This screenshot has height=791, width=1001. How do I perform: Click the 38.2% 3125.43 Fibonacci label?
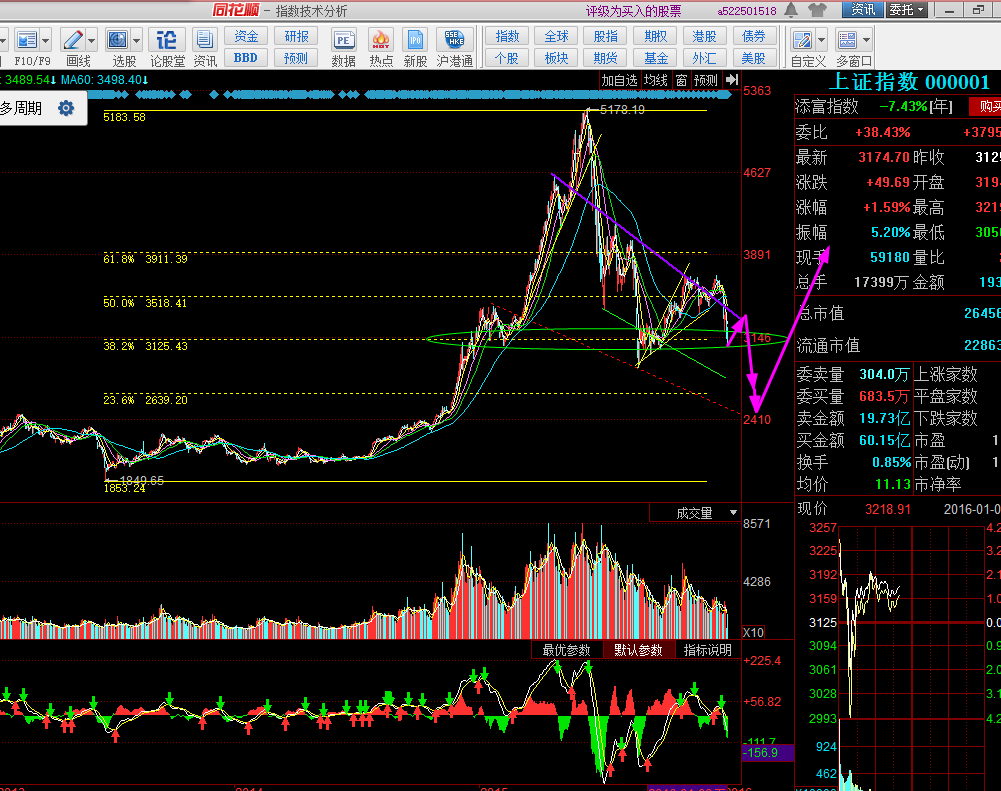click(146, 346)
